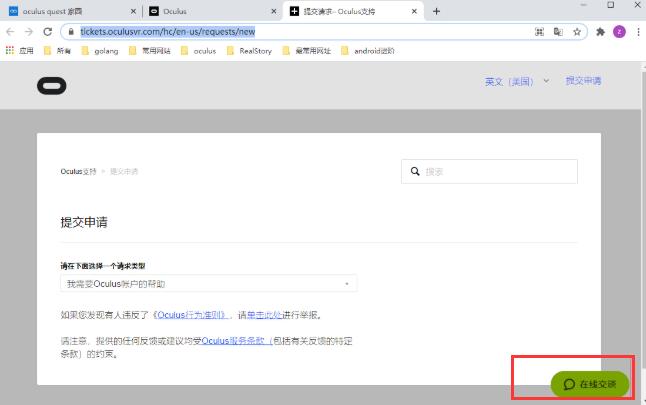Open the request type dropdown

point(208,284)
